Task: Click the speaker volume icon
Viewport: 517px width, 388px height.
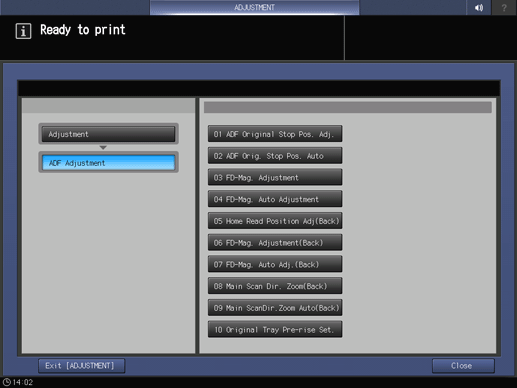Action: (479, 7)
